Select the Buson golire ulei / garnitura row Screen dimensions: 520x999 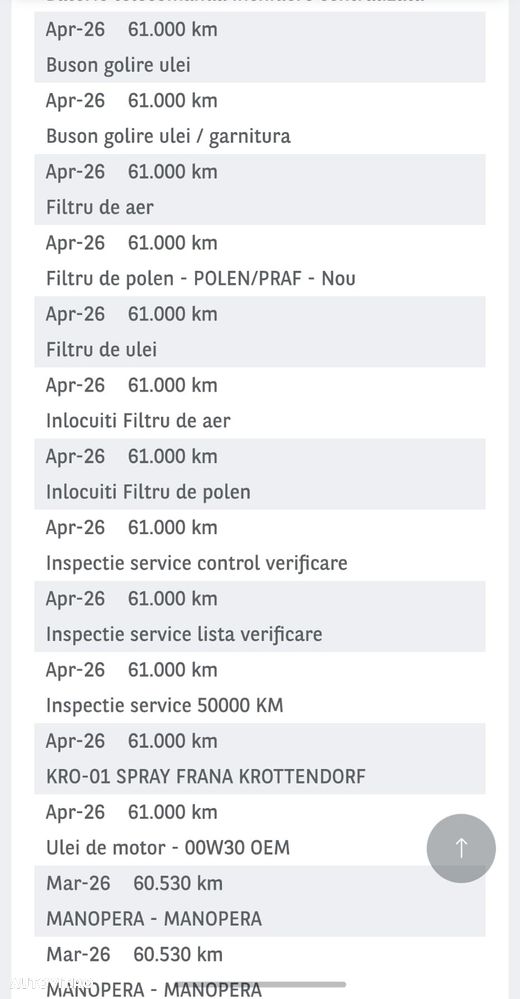click(x=260, y=119)
